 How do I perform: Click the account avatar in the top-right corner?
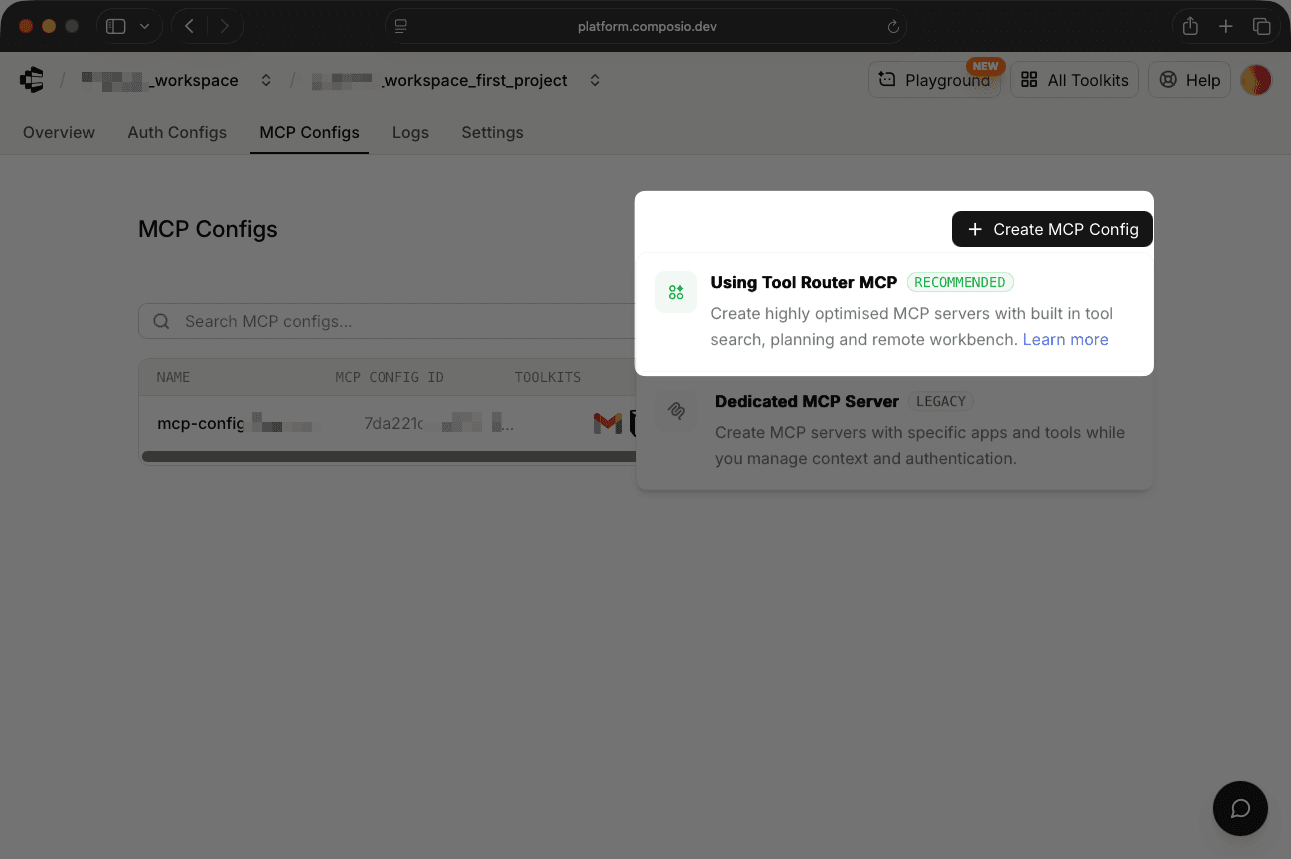pos(1256,79)
